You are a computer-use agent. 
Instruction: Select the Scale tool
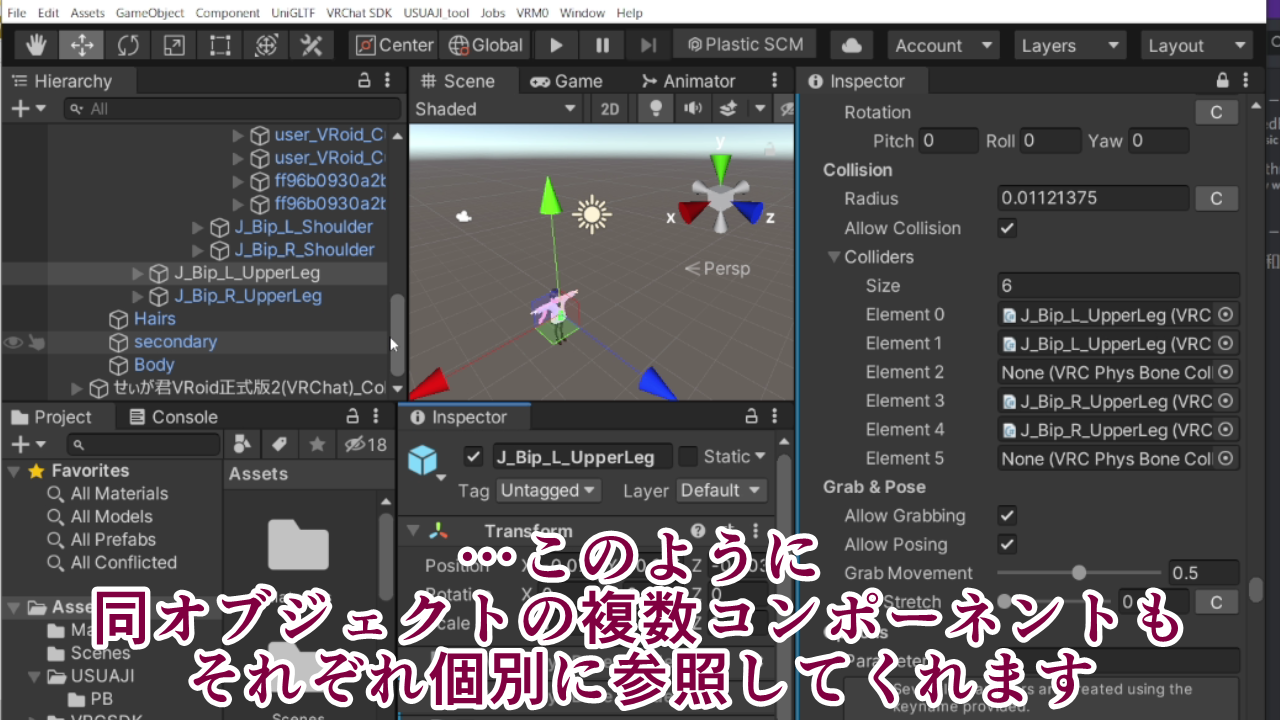[173, 44]
